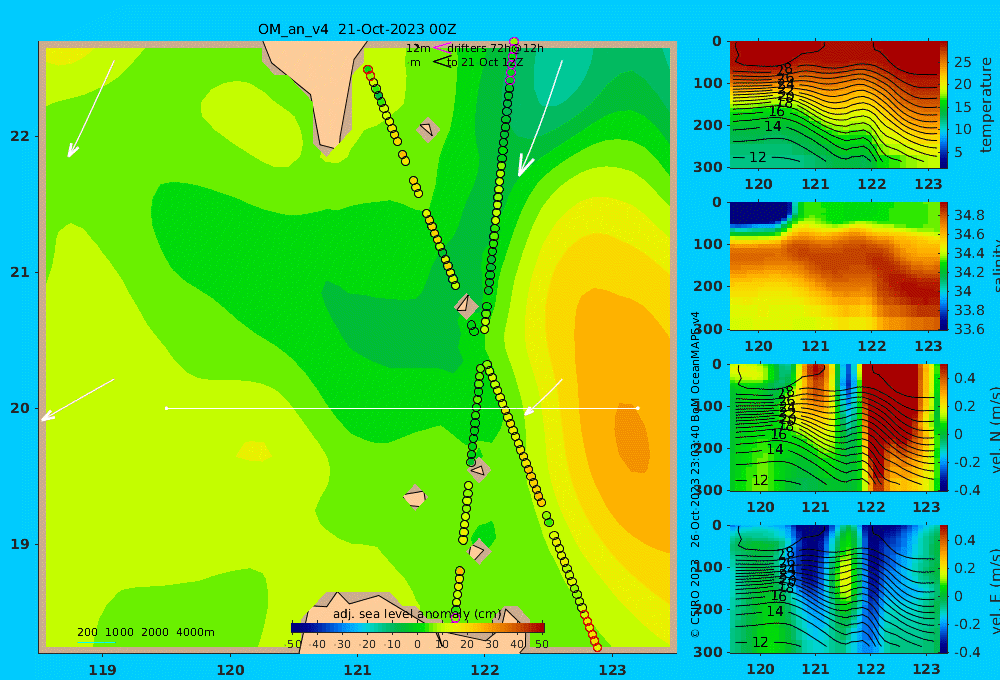Click the '200 1000 2000 4000m' depth legend
1000x680 pixels.
[x=145, y=632]
